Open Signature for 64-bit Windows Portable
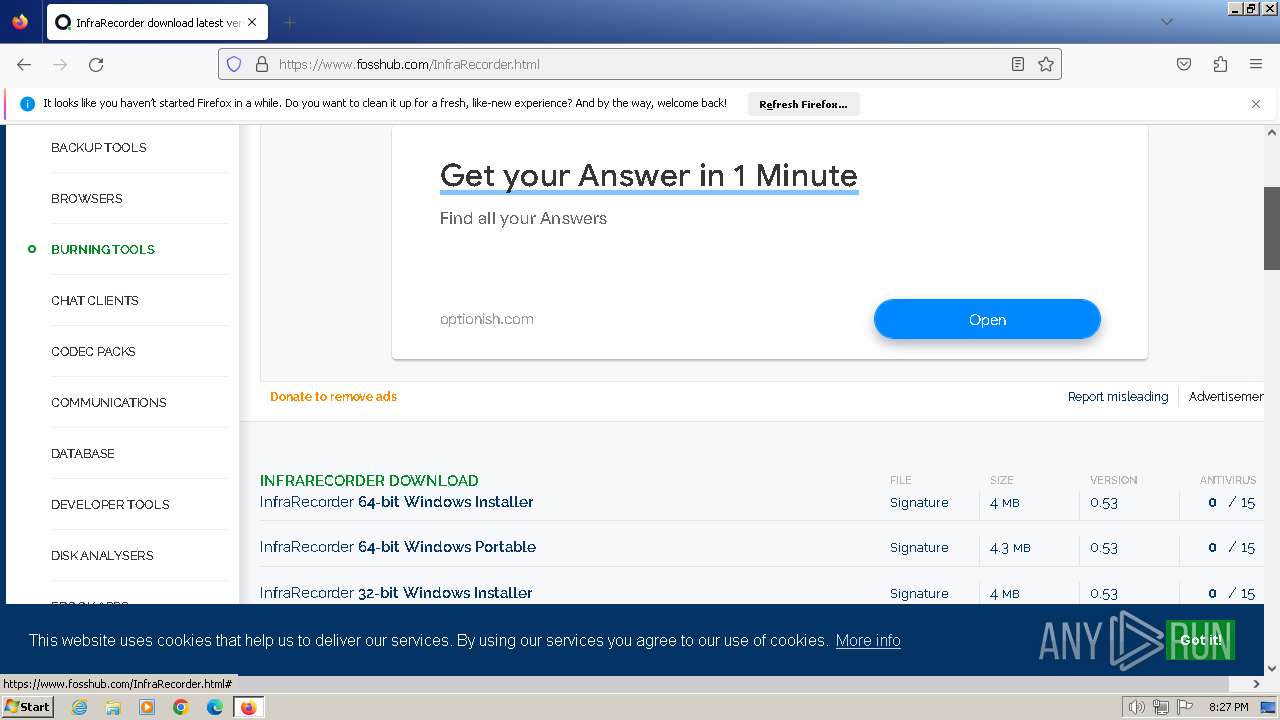This screenshot has width=1280, height=720. tap(919, 547)
